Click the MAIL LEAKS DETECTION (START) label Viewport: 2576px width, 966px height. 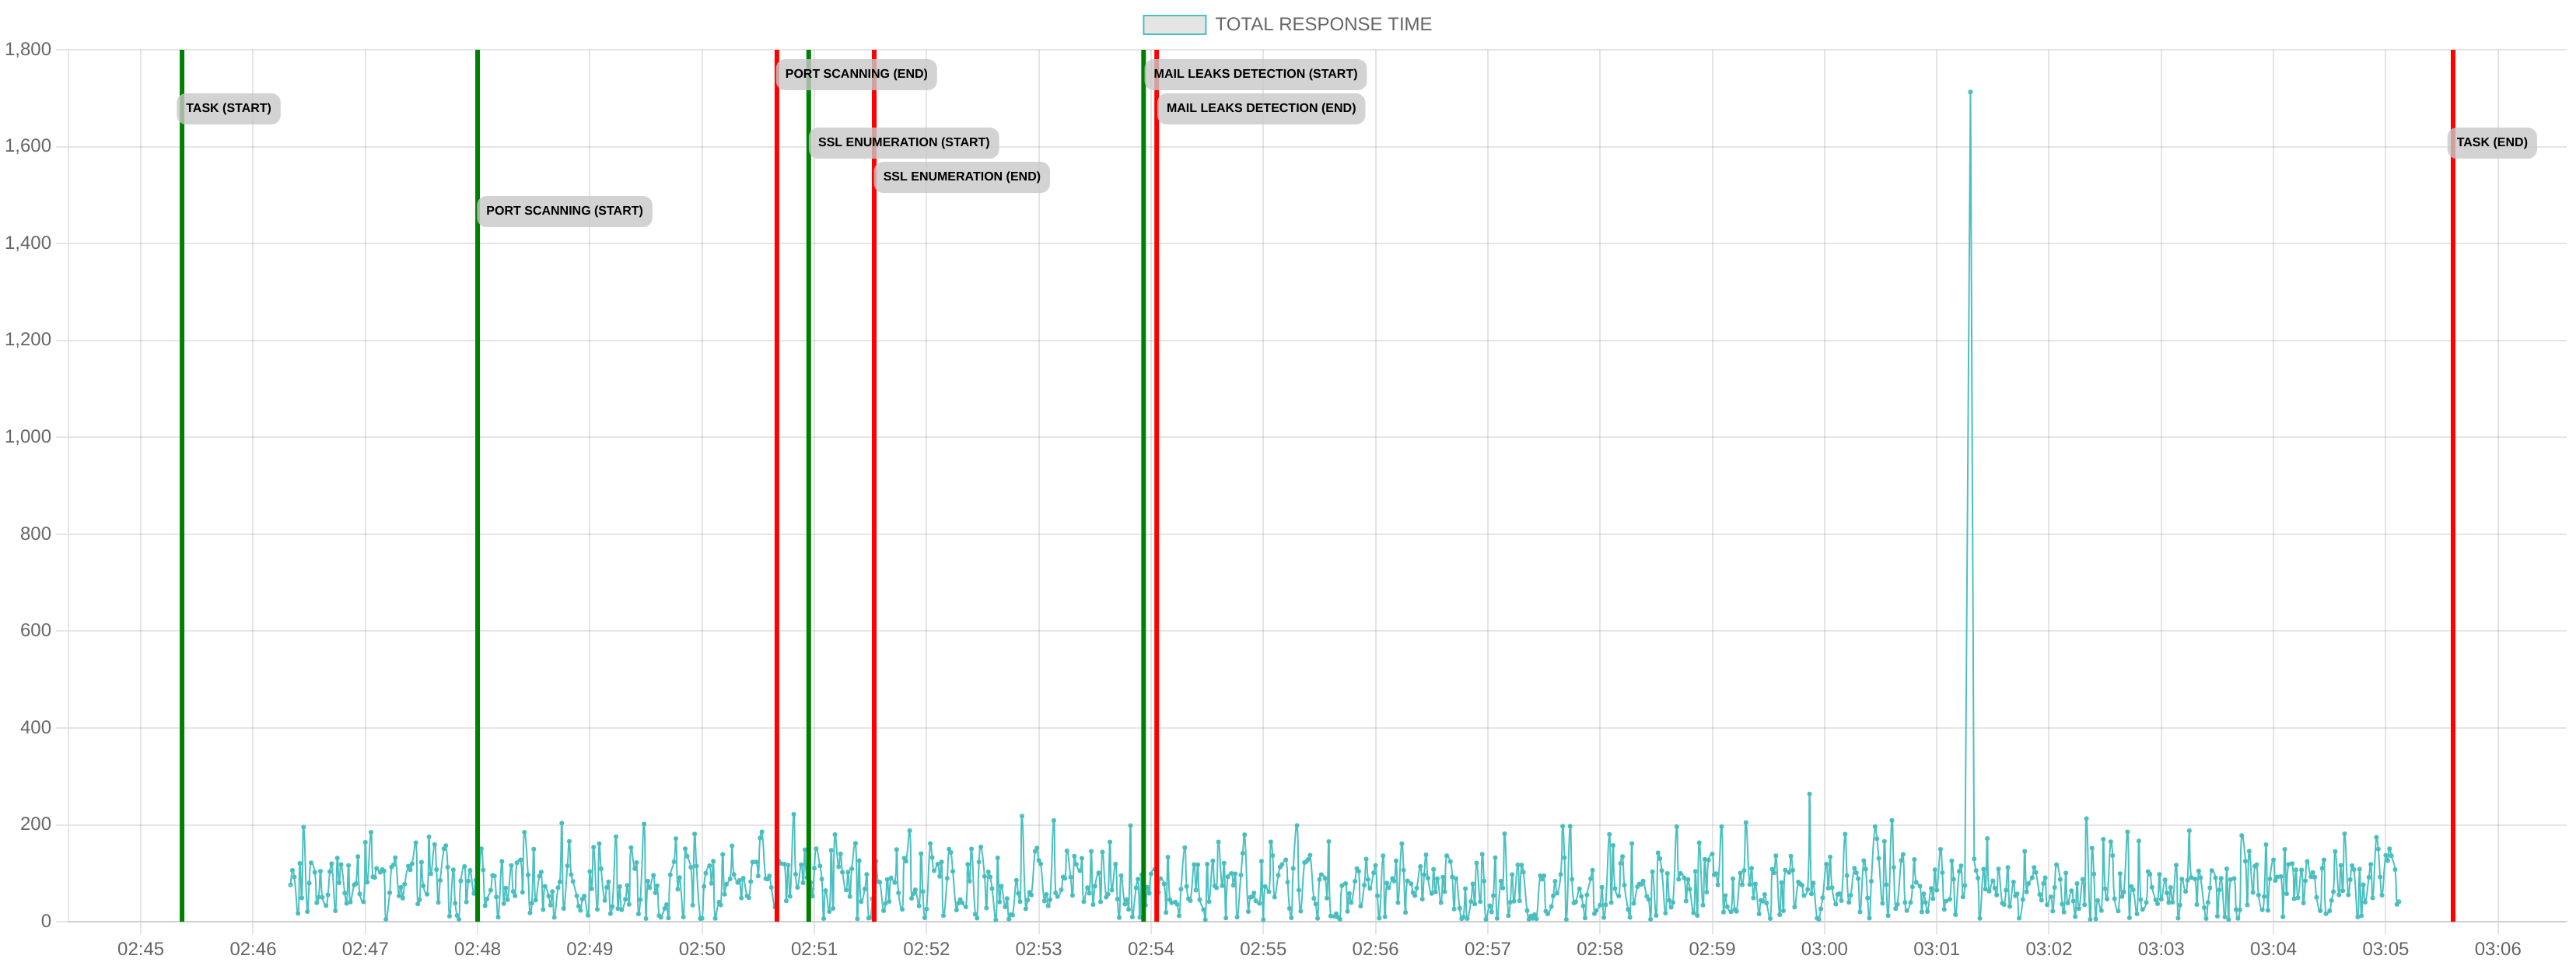(1255, 74)
